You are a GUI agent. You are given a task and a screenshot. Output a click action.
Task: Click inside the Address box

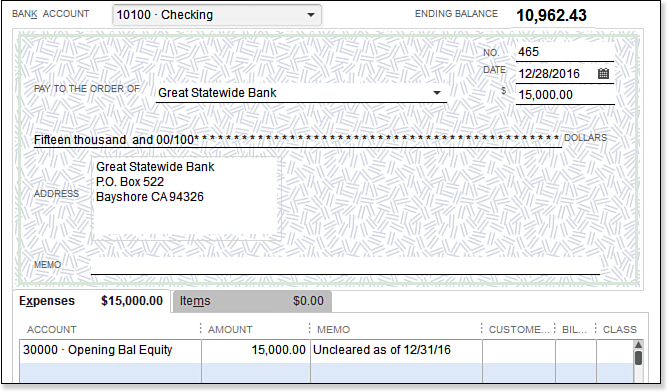point(186,199)
